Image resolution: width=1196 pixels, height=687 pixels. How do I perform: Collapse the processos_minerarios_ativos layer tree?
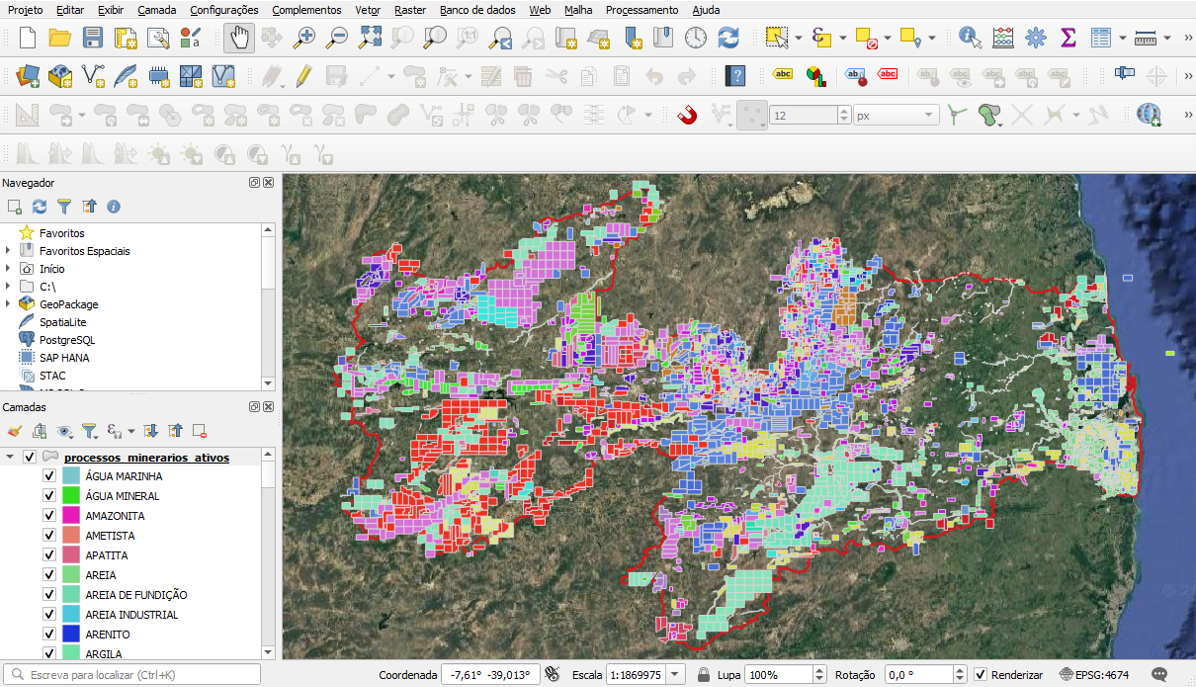10,457
